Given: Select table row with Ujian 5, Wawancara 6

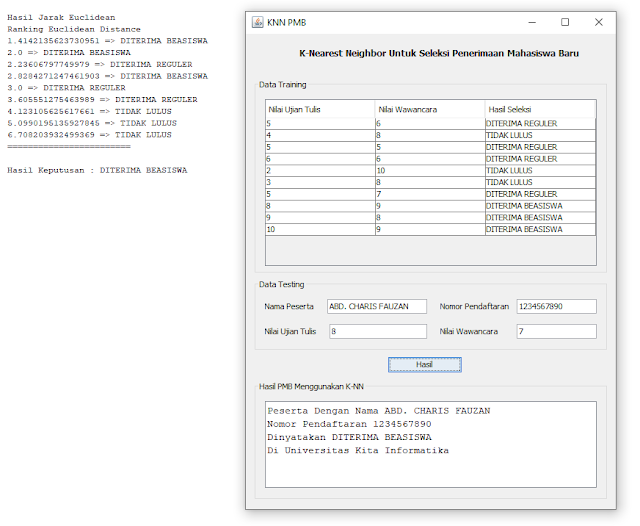Looking at the screenshot, I should coord(431,124).
